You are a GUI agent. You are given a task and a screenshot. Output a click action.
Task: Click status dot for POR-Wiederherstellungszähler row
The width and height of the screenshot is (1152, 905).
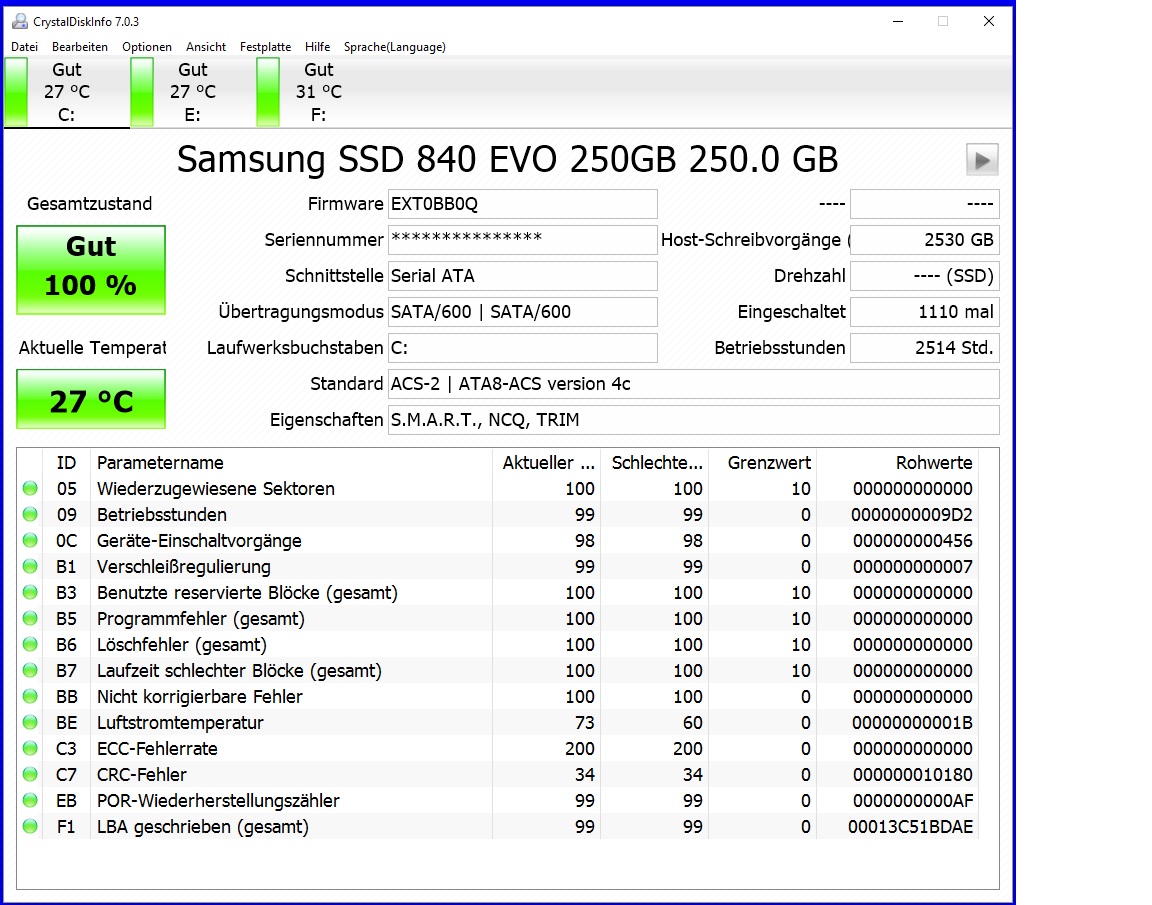[30, 800]
